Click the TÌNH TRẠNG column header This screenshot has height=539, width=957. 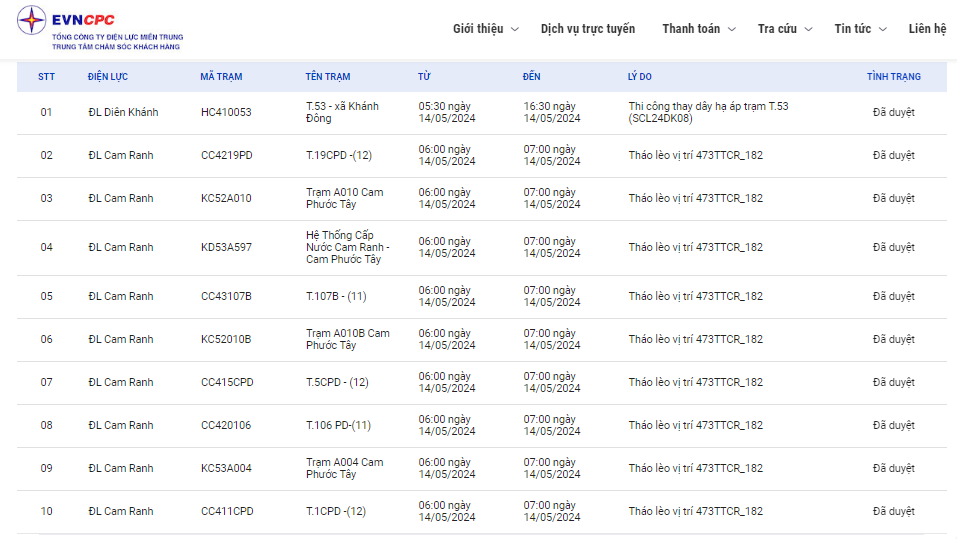tap(894, 77)
